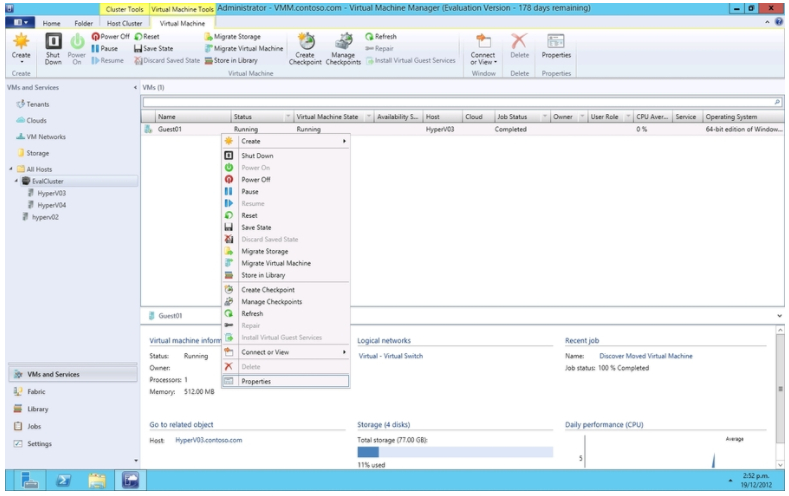
Task: Open Properties from the ribbon
Action: pos(556,47)
